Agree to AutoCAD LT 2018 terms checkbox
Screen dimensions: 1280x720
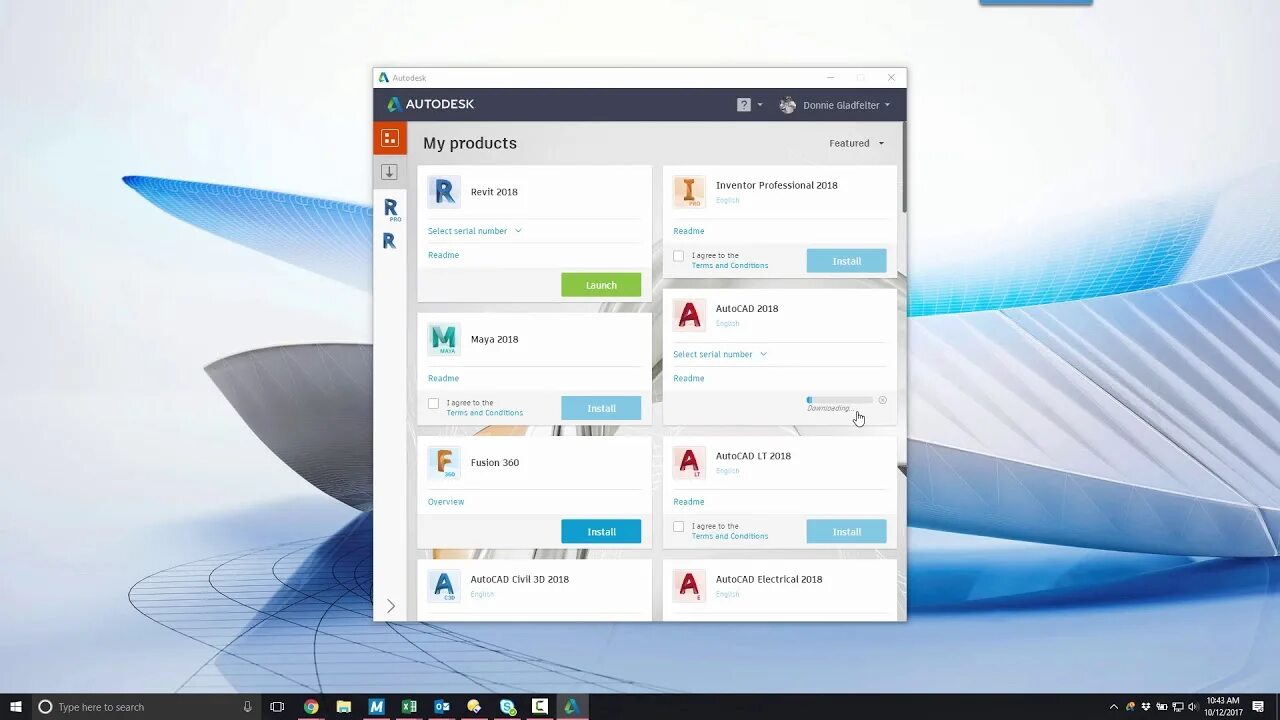coord(679,527)
